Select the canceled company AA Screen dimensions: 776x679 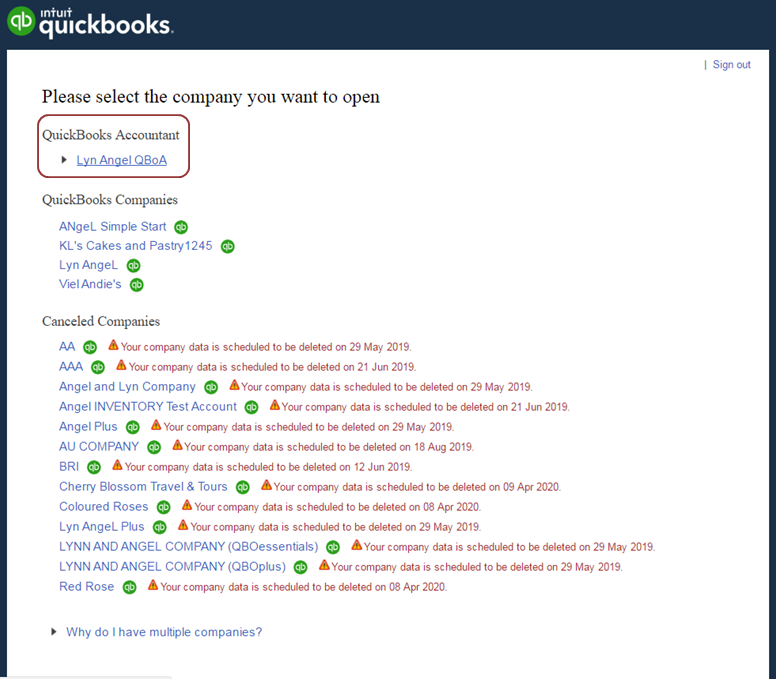point(67,346)
